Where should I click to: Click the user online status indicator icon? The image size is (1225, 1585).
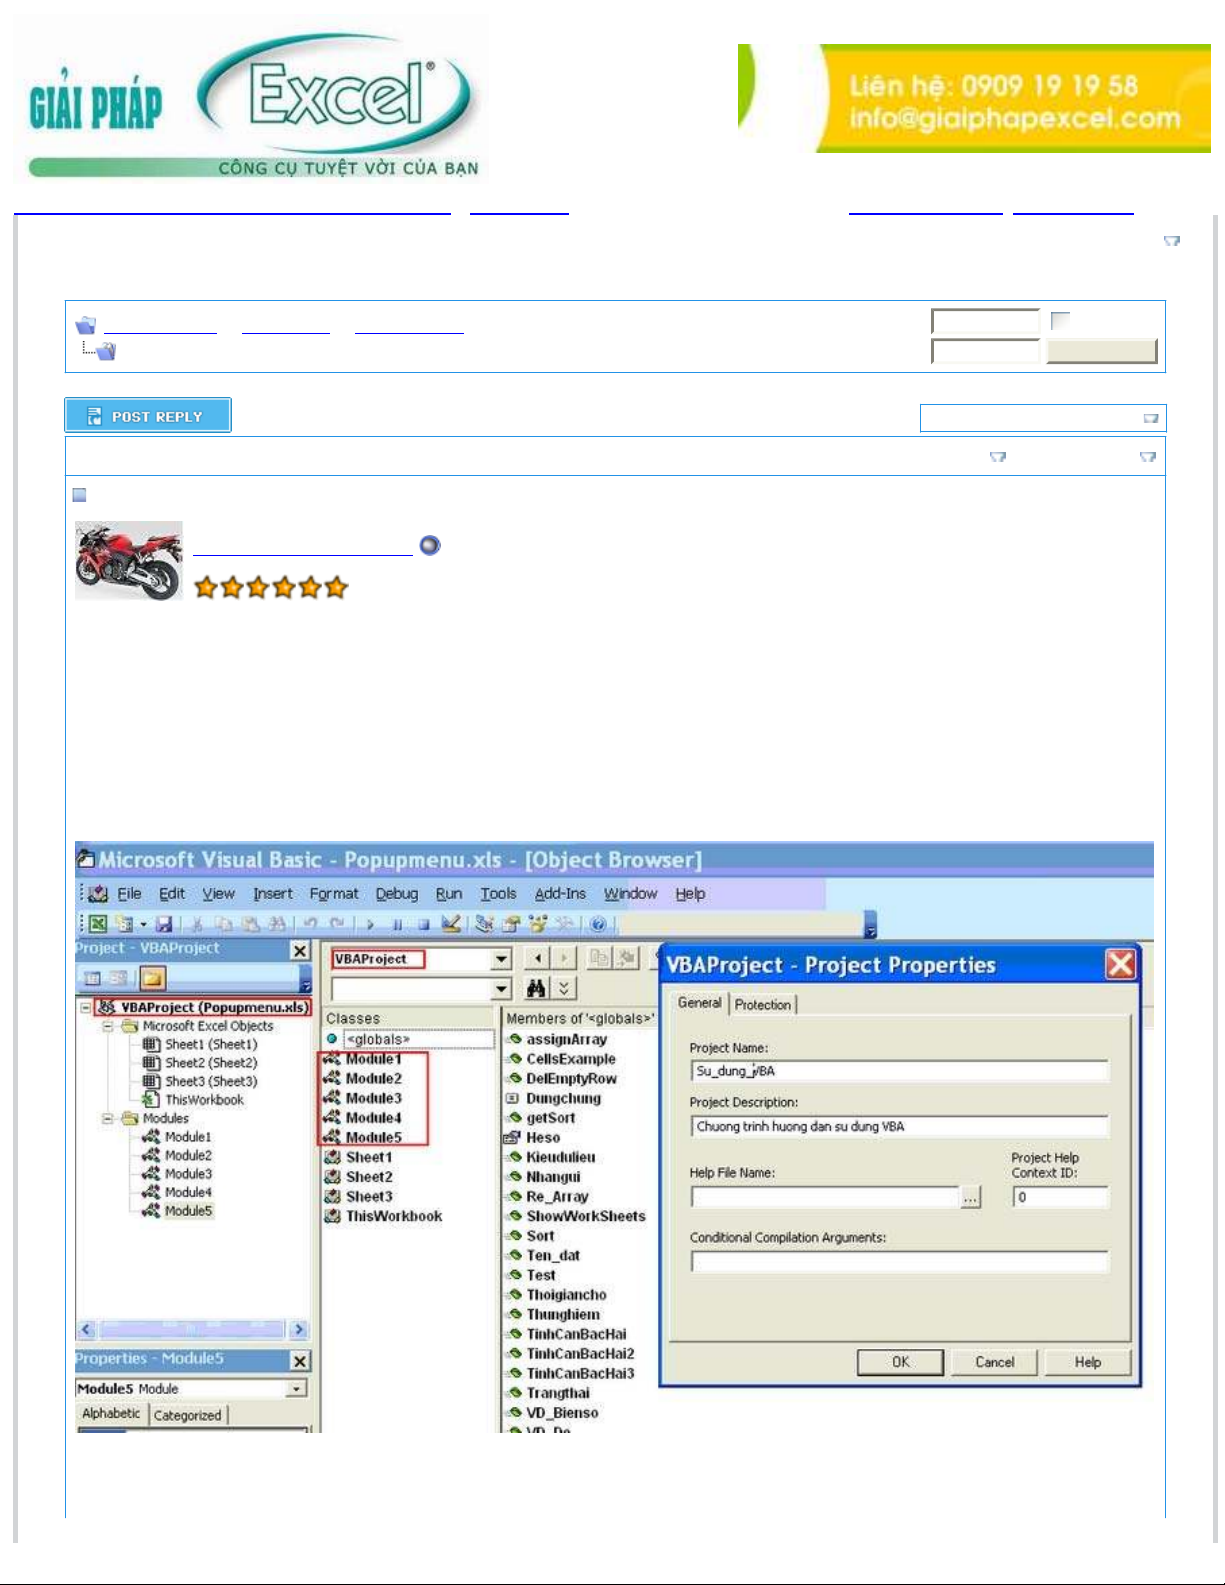tap(430, 545)
